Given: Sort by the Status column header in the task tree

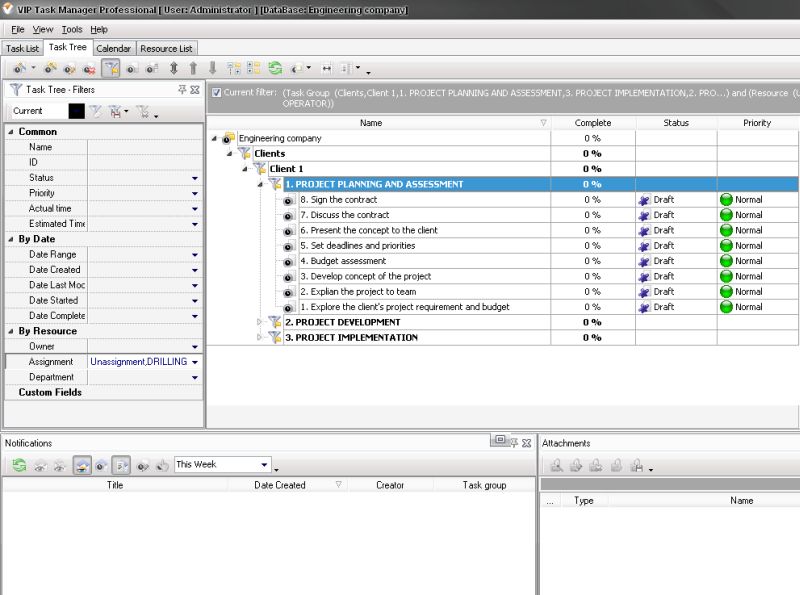Looking at the screenshot, I should pyautogui.click(x=676, y=123).
